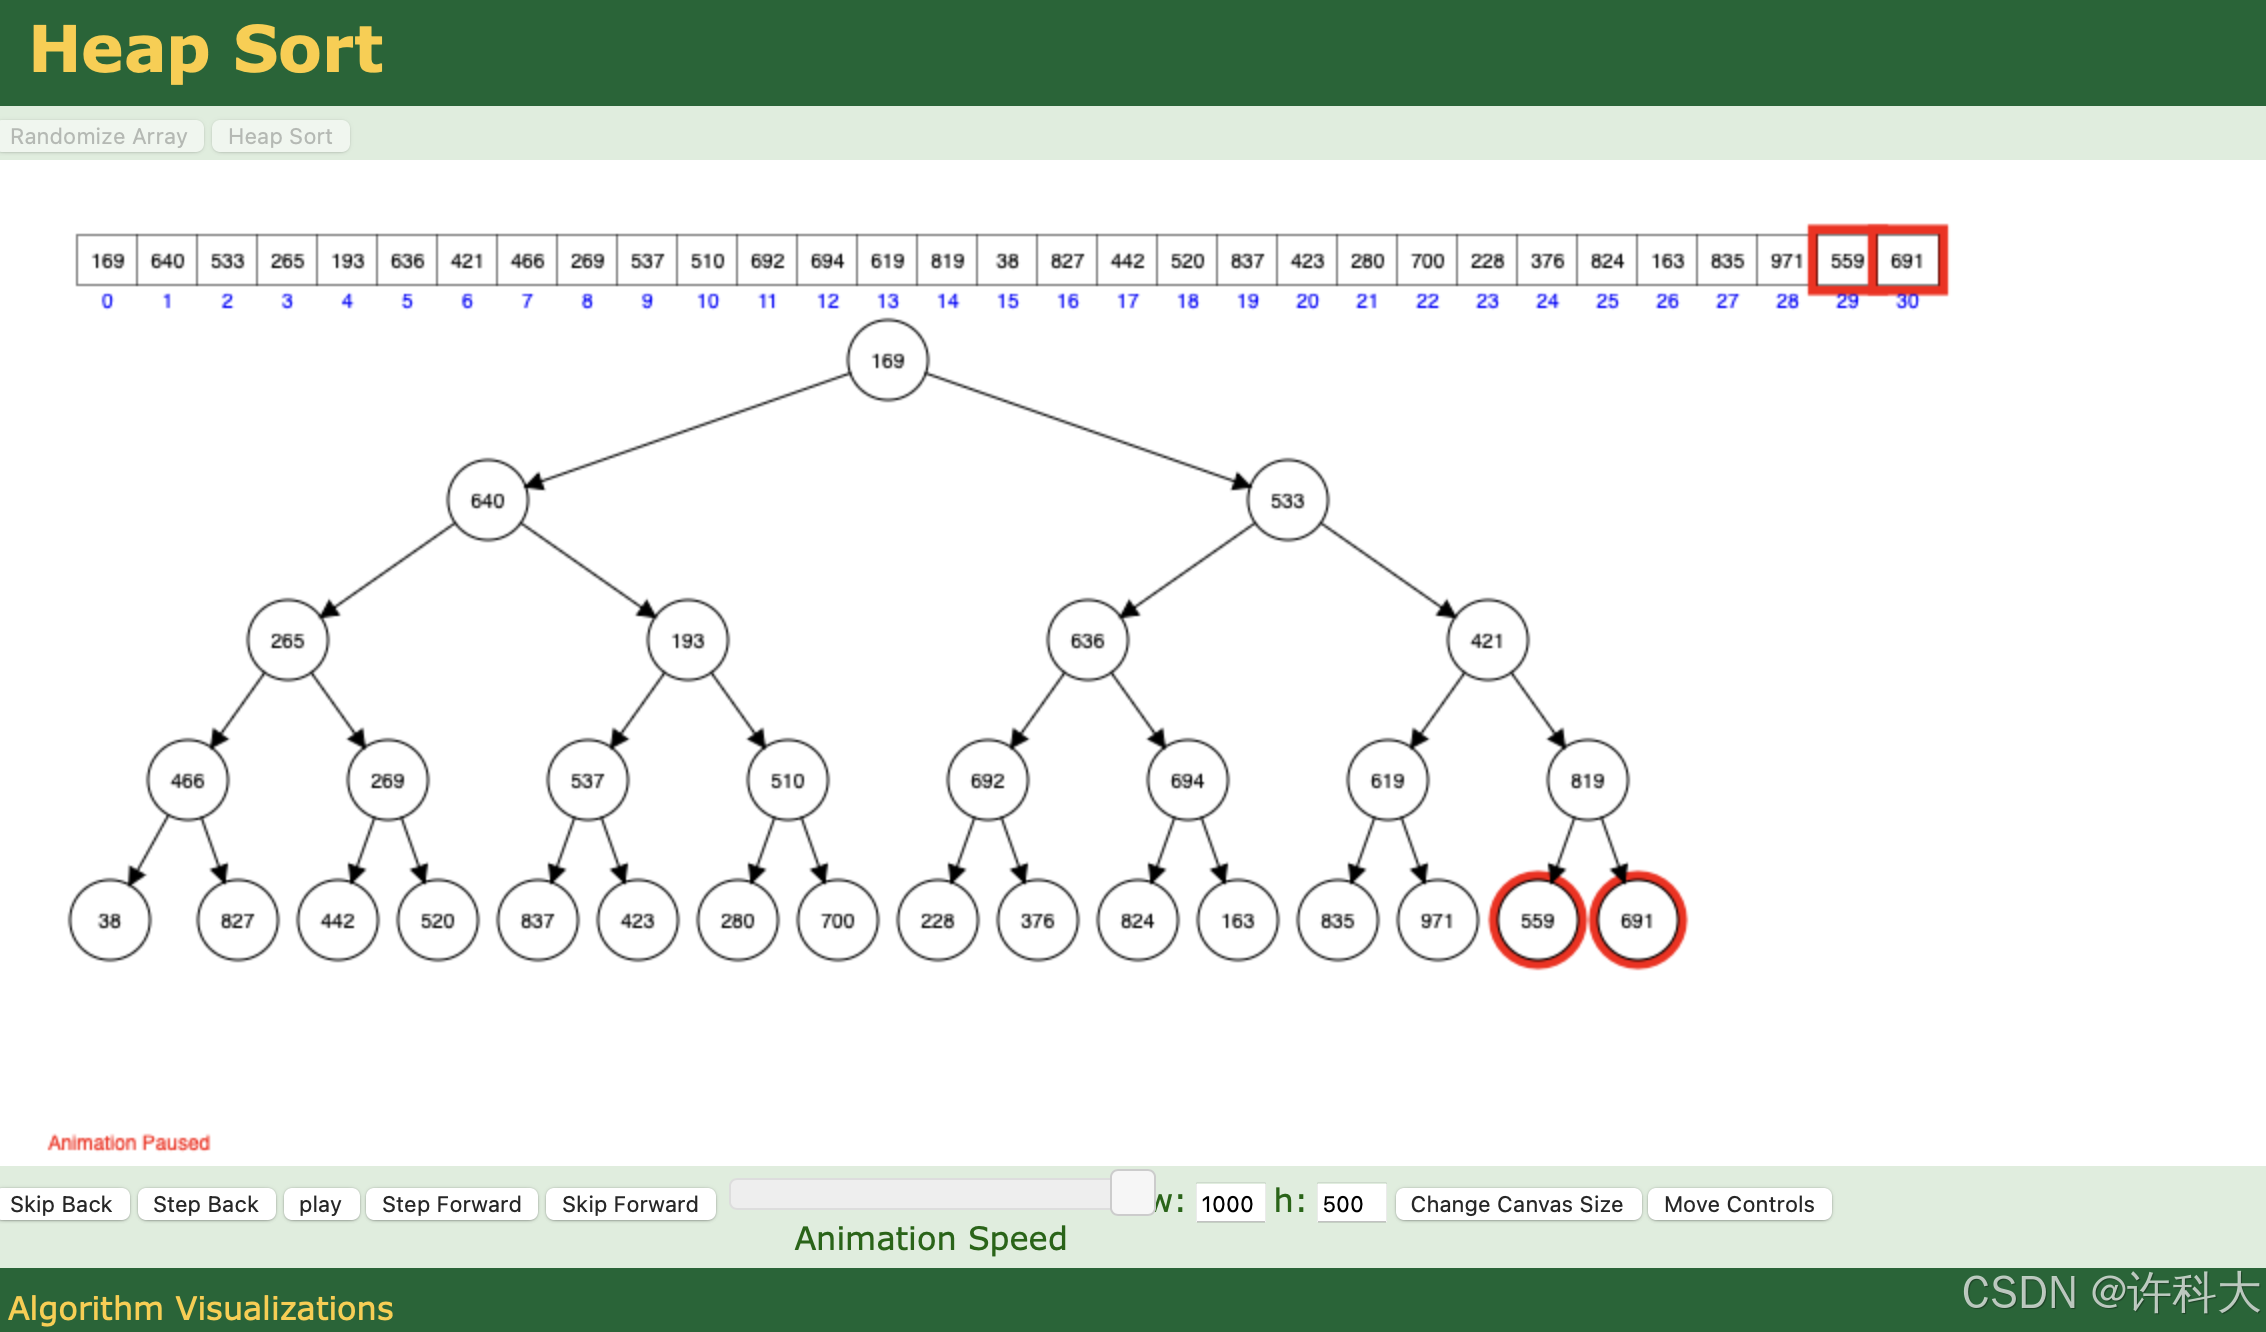
Task: Click highlighted red tree node 691
Action: click(1637, 920)
